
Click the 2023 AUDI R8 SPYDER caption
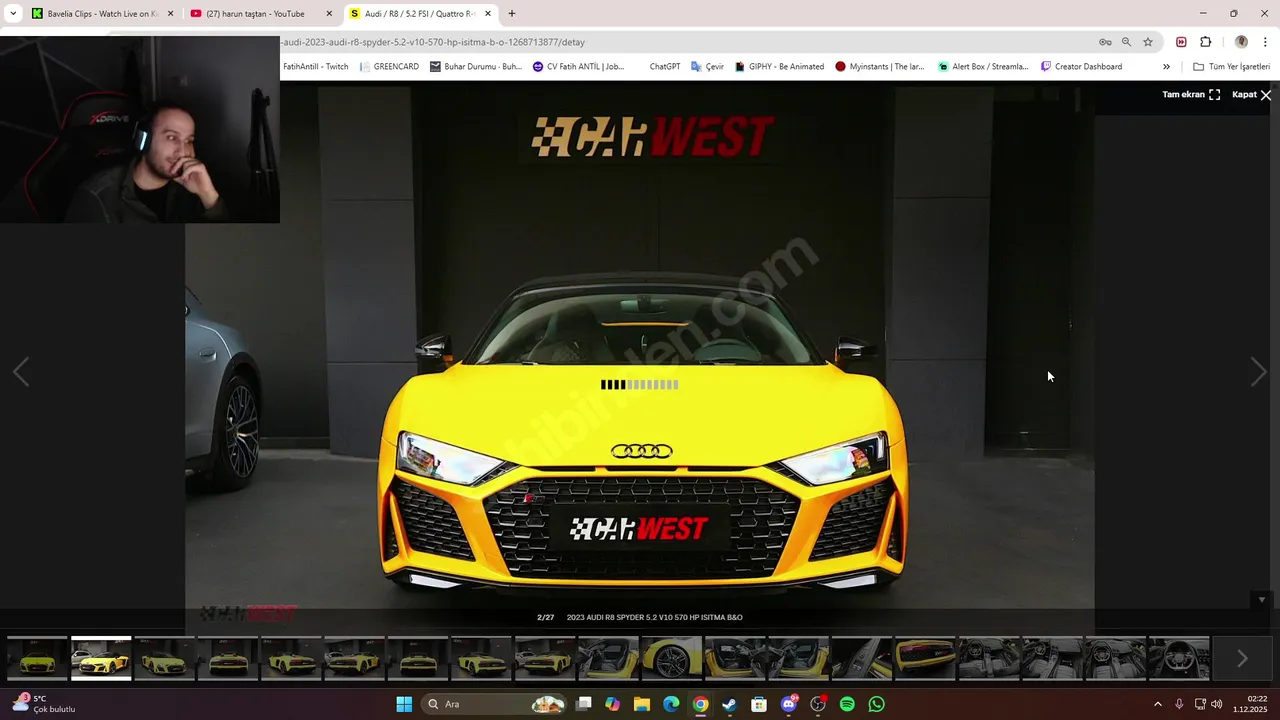pos(654,617)
